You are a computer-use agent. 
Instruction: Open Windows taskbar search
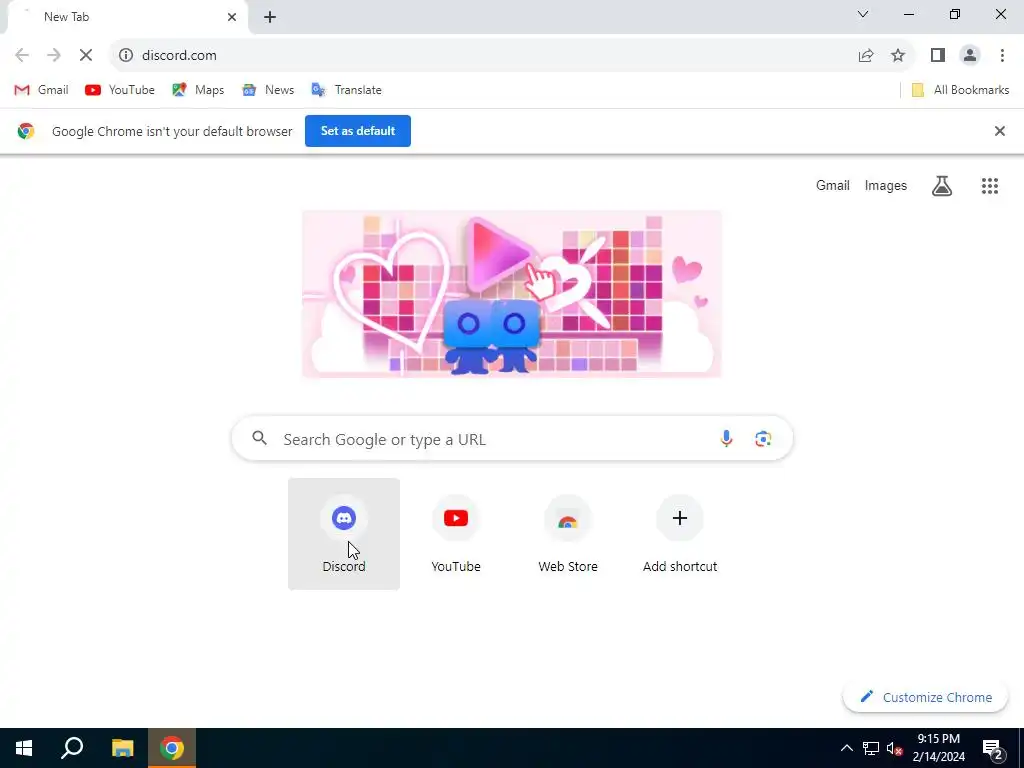[72, 748]
